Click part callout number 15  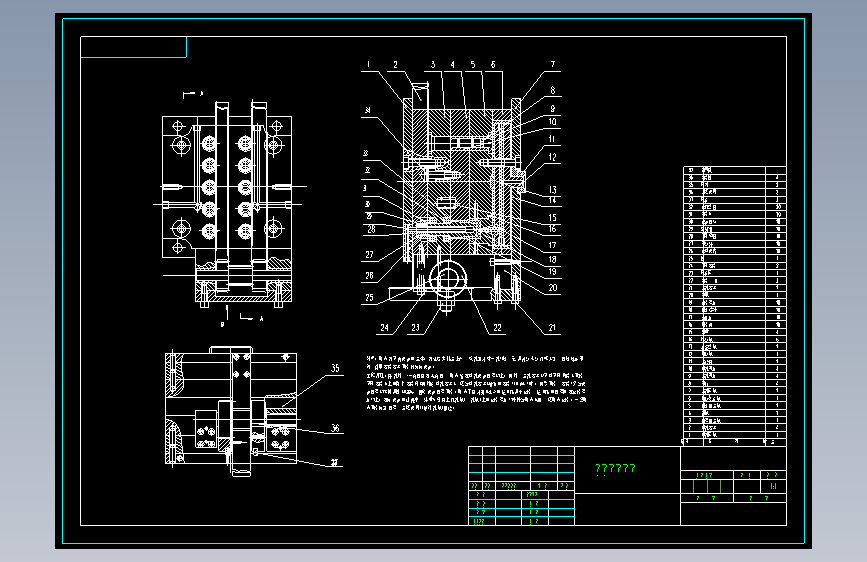[x=552, y=217]
